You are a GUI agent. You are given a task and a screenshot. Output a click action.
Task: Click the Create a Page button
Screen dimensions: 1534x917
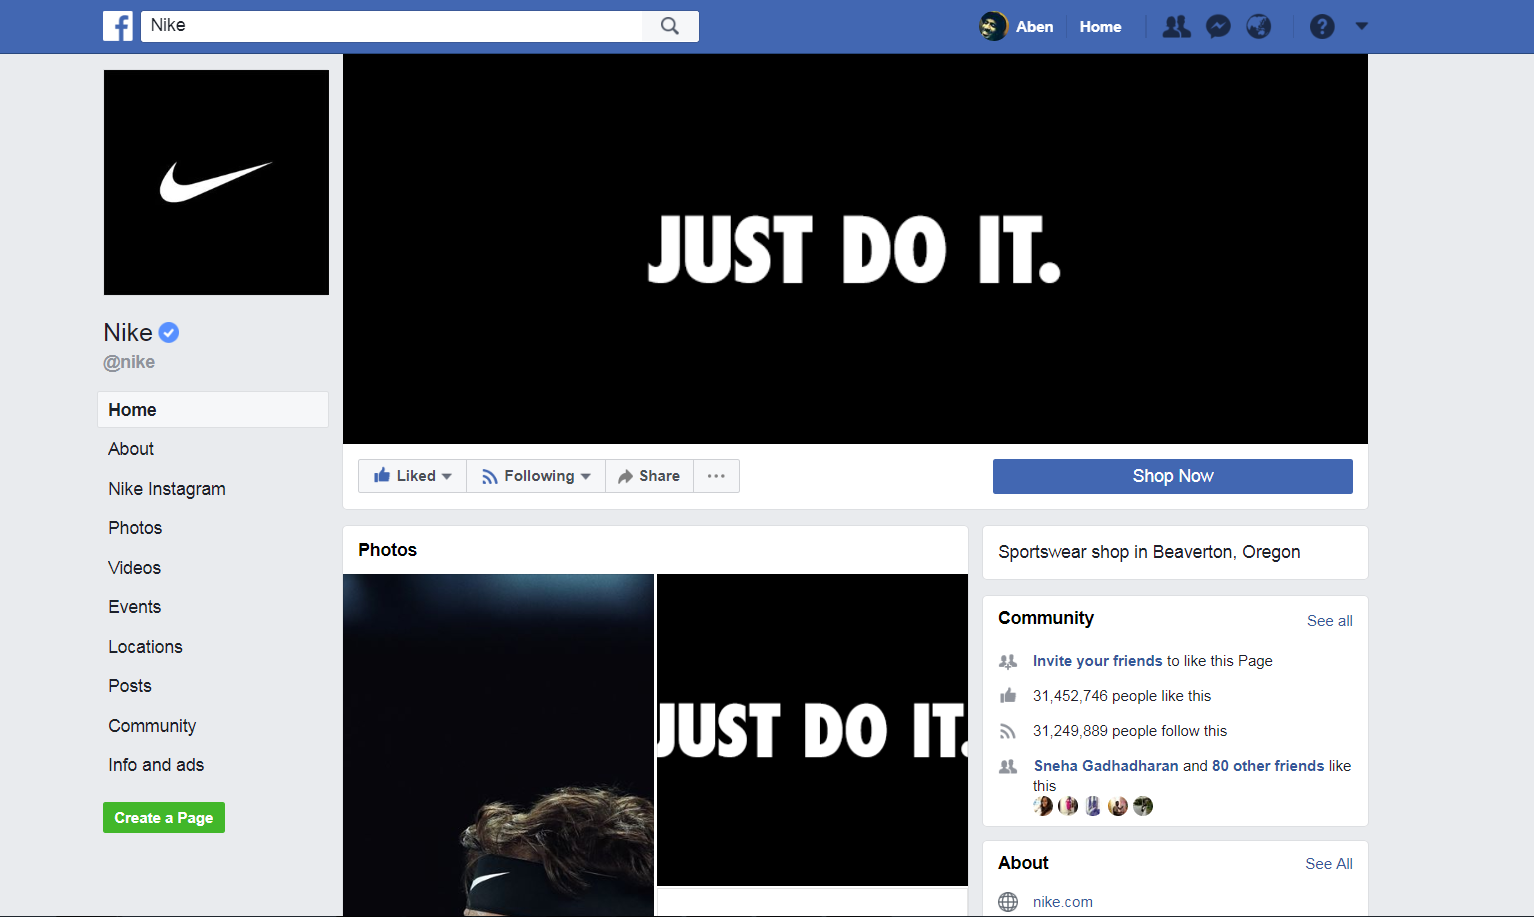164,818
